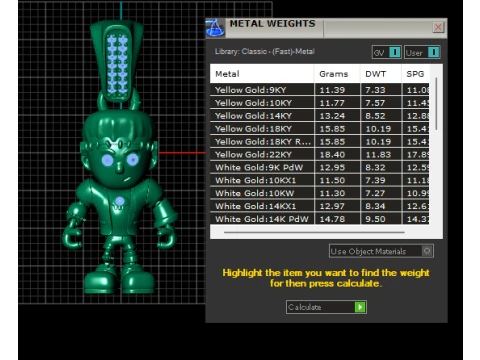Select the White Gold:10KW row
This screenshot has height=360, width=480.
(319, 193)
